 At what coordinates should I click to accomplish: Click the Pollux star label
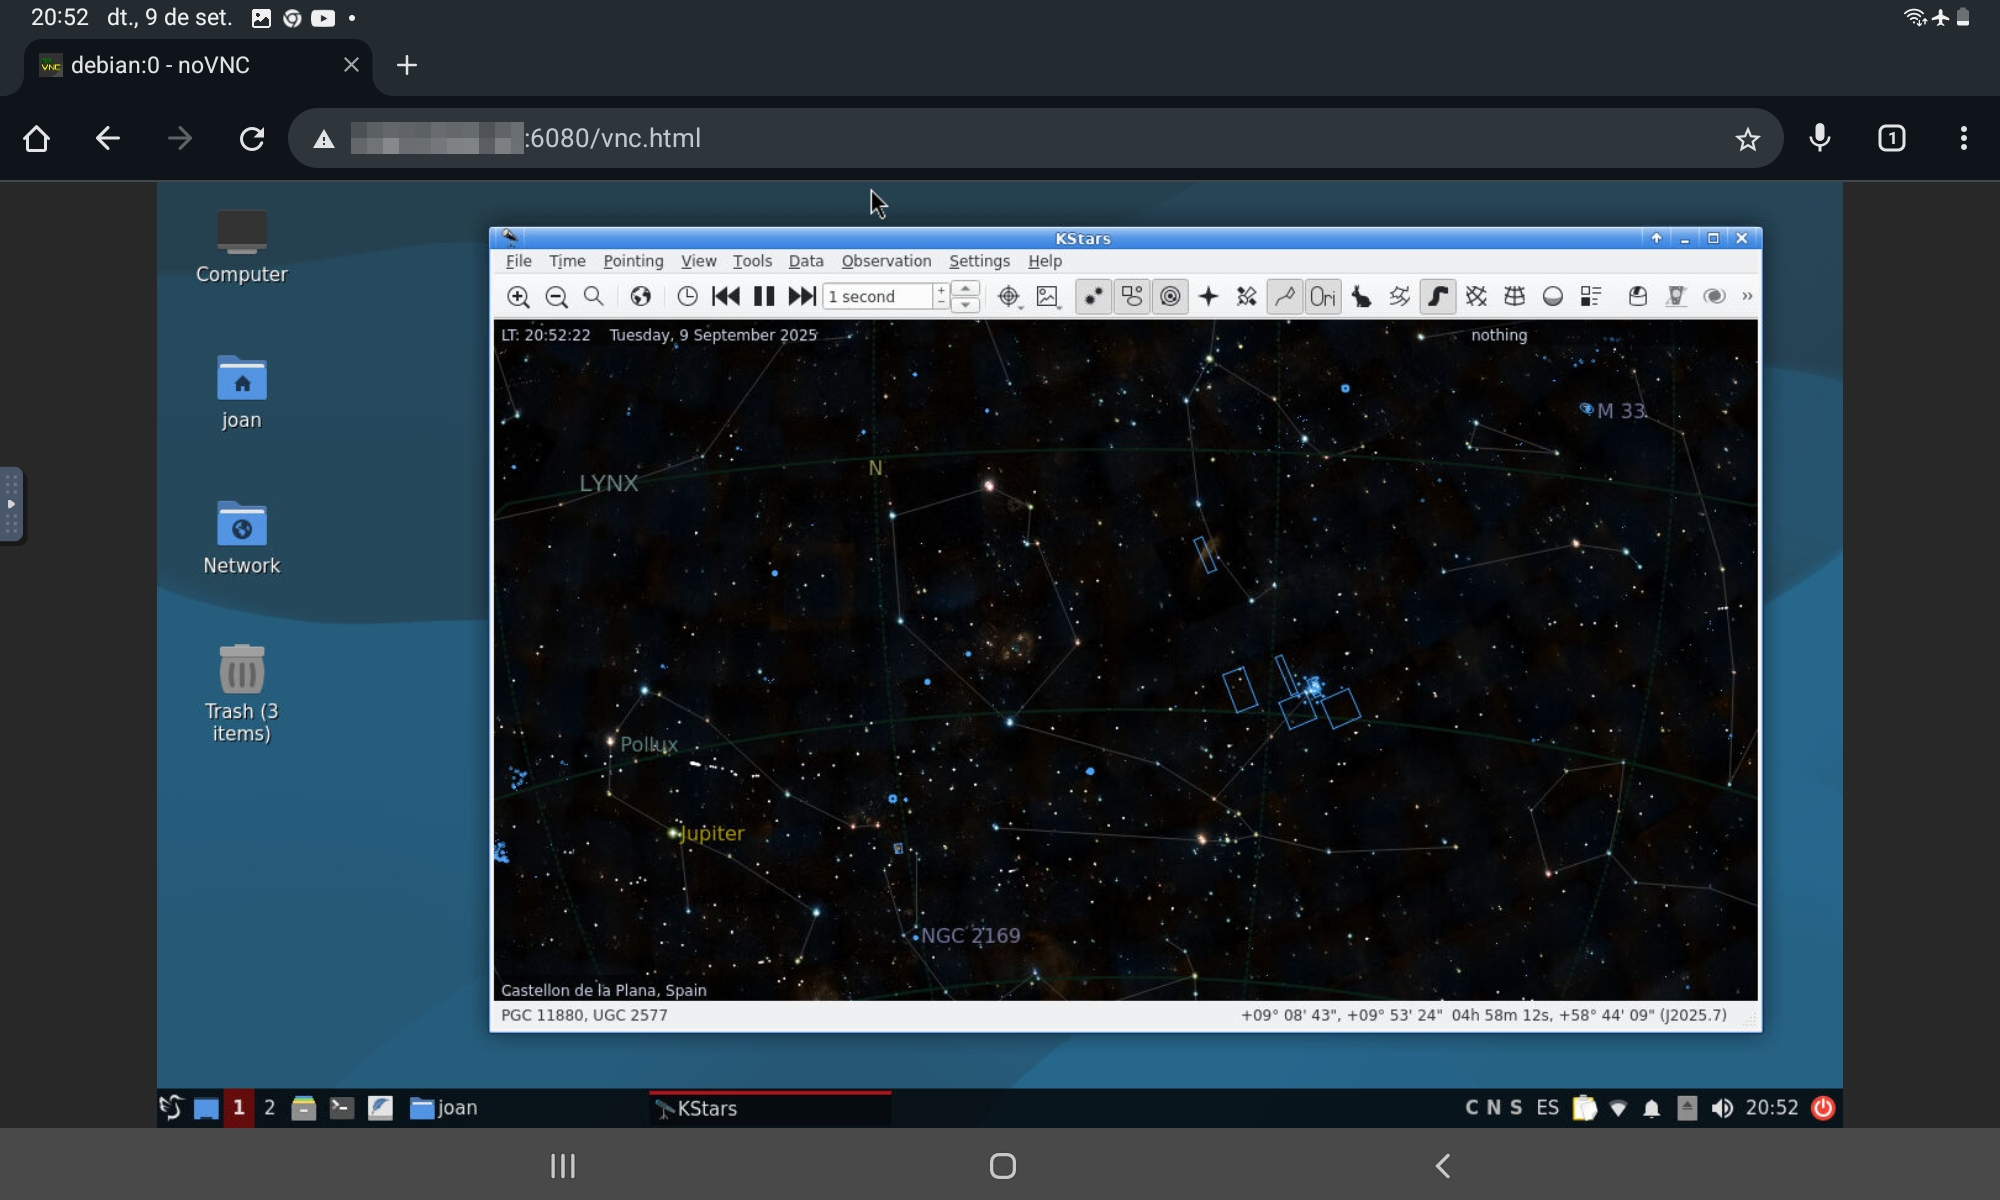[x=649, y=745]
